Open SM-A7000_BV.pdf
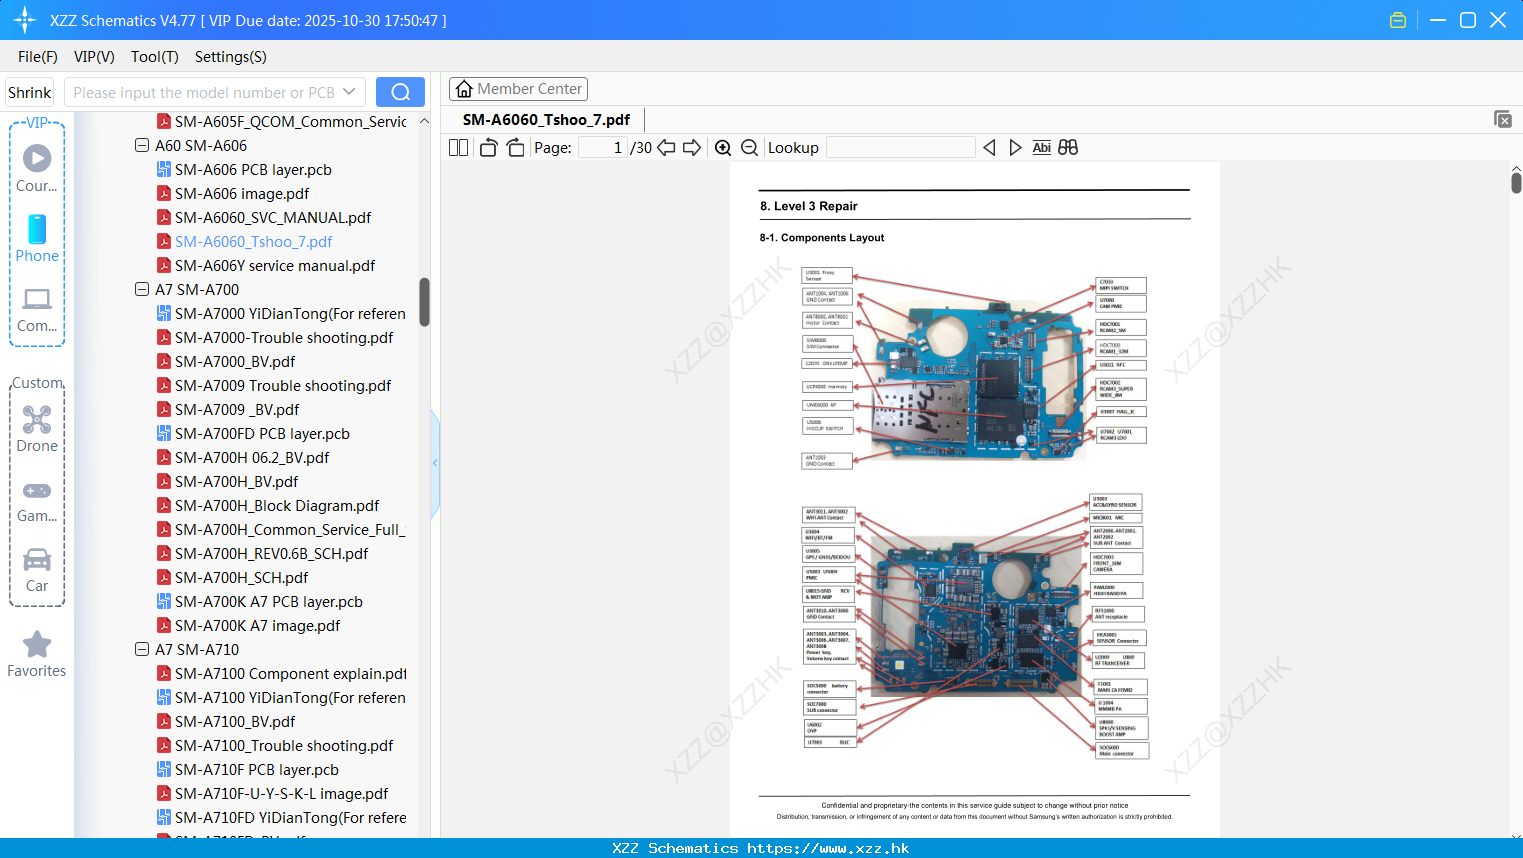 (235, 362)
